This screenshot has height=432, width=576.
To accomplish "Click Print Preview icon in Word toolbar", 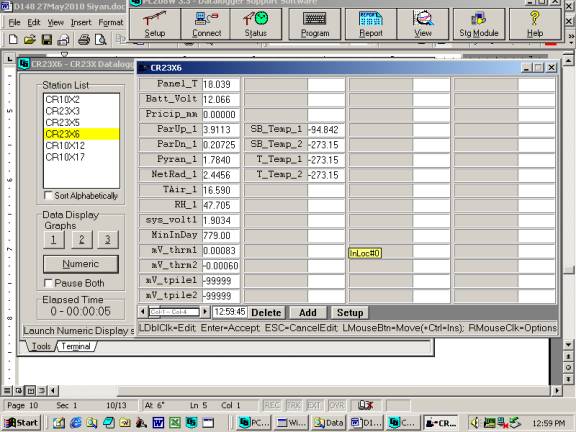I will 100,39.
